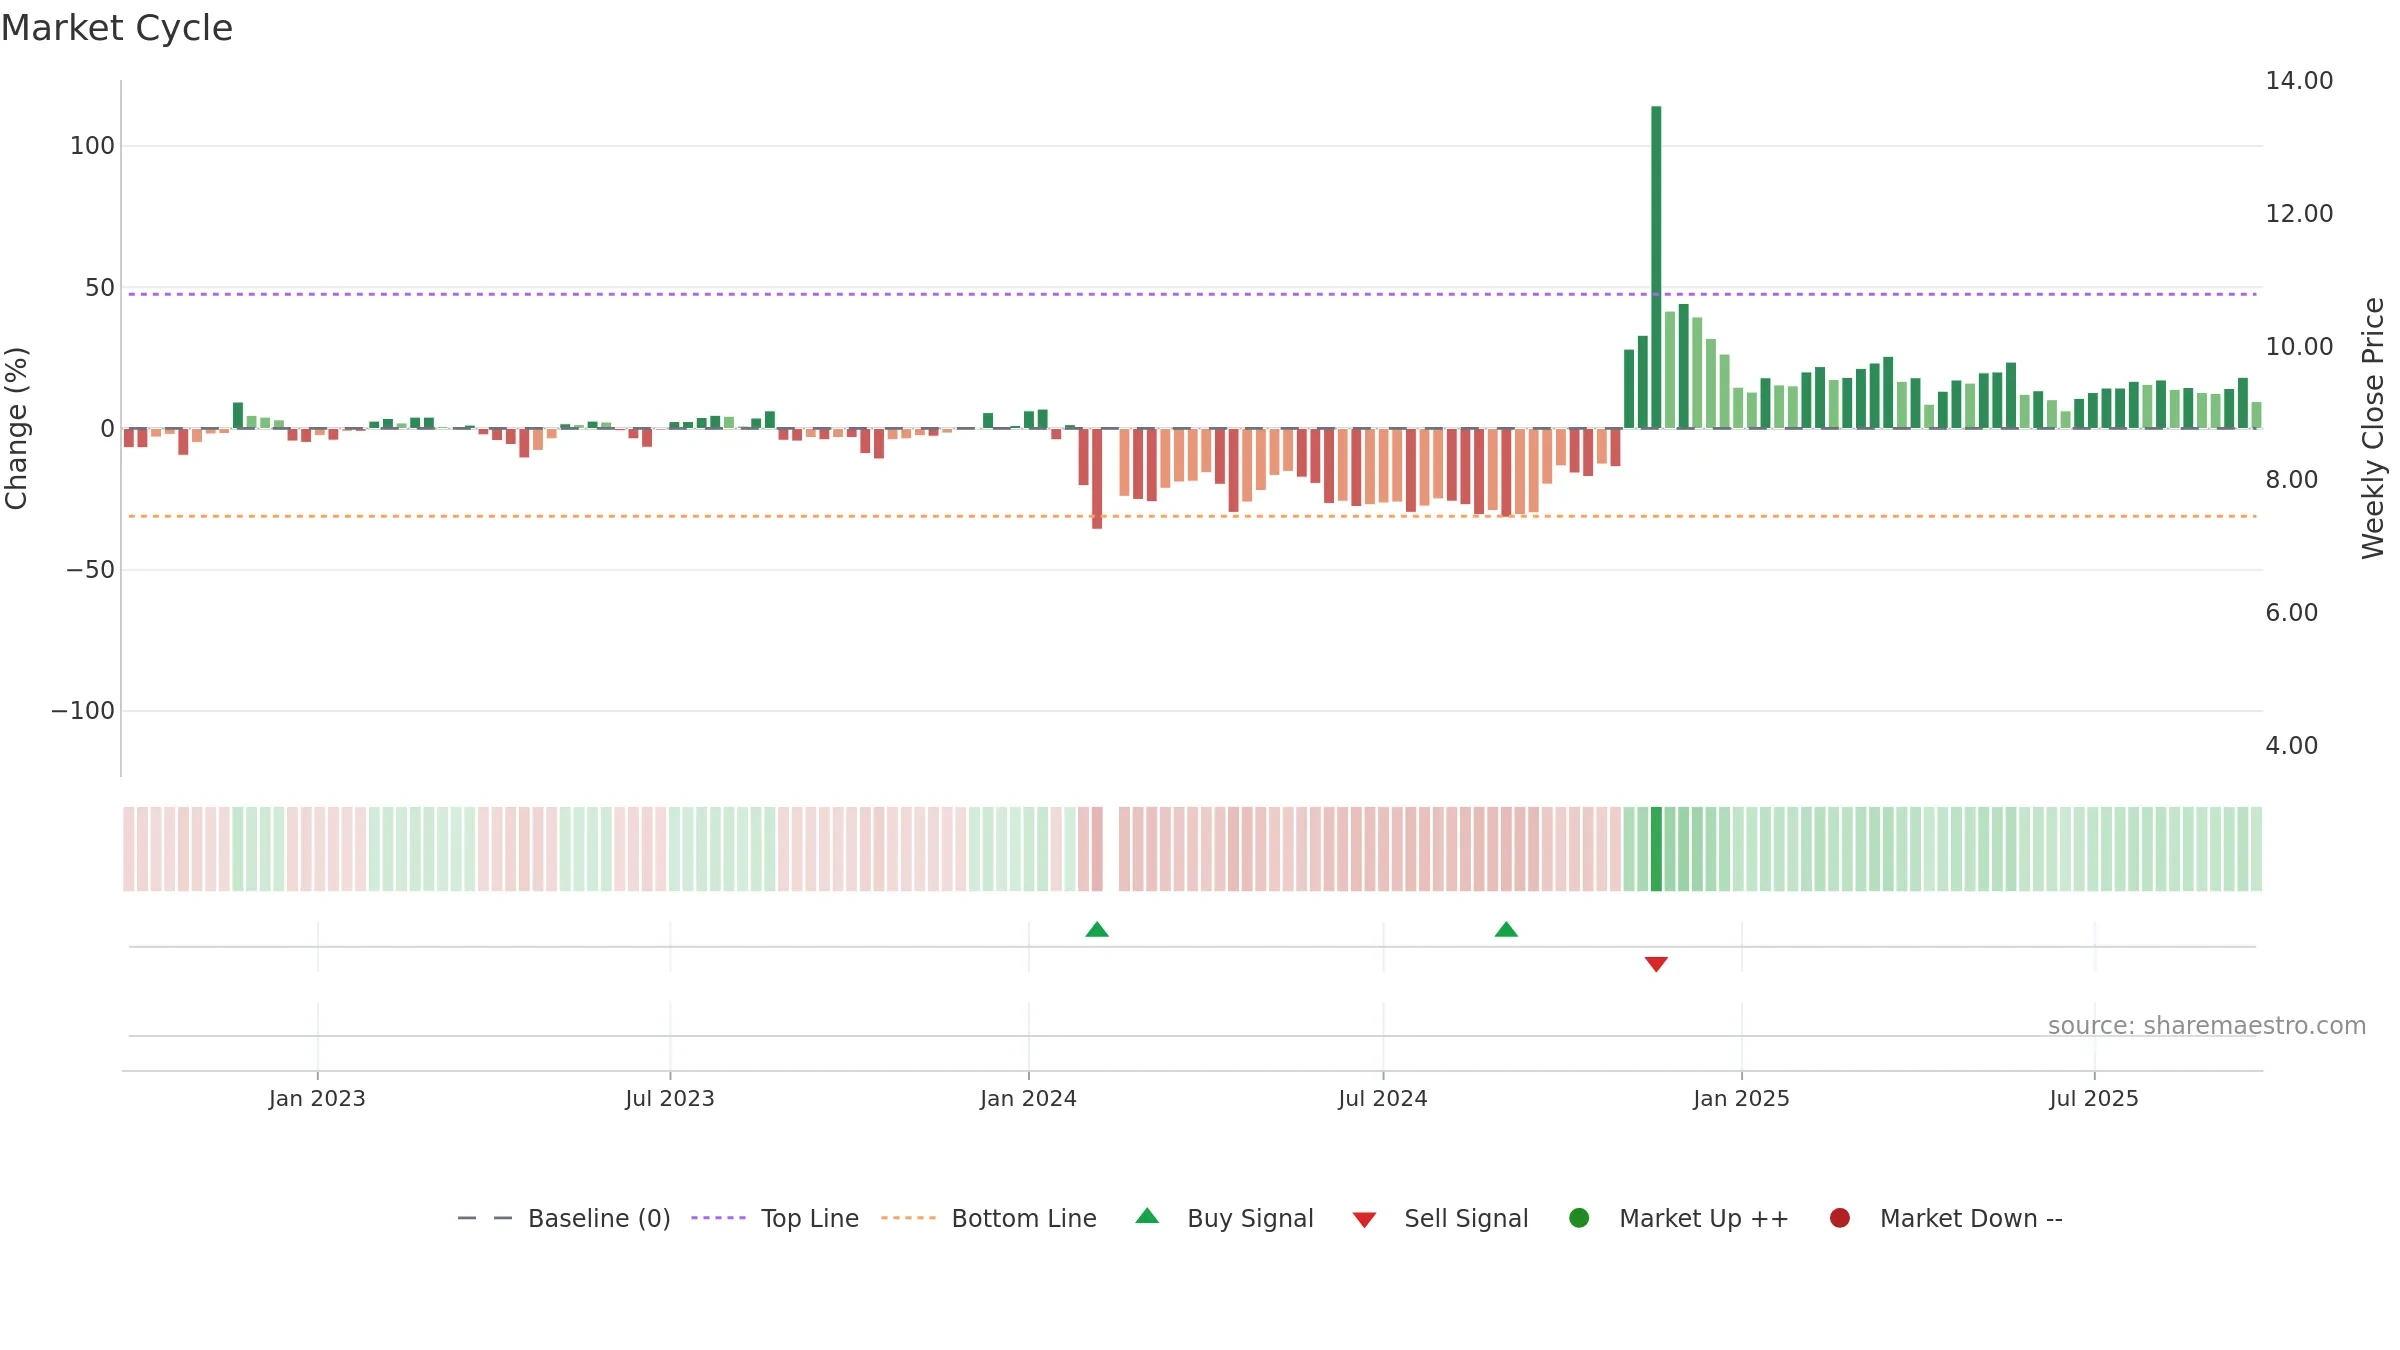Click the −50 tick on the Change axis
Viewport: 2400px width, 1350px height.
pyautogui.click(x=90, y=570)
